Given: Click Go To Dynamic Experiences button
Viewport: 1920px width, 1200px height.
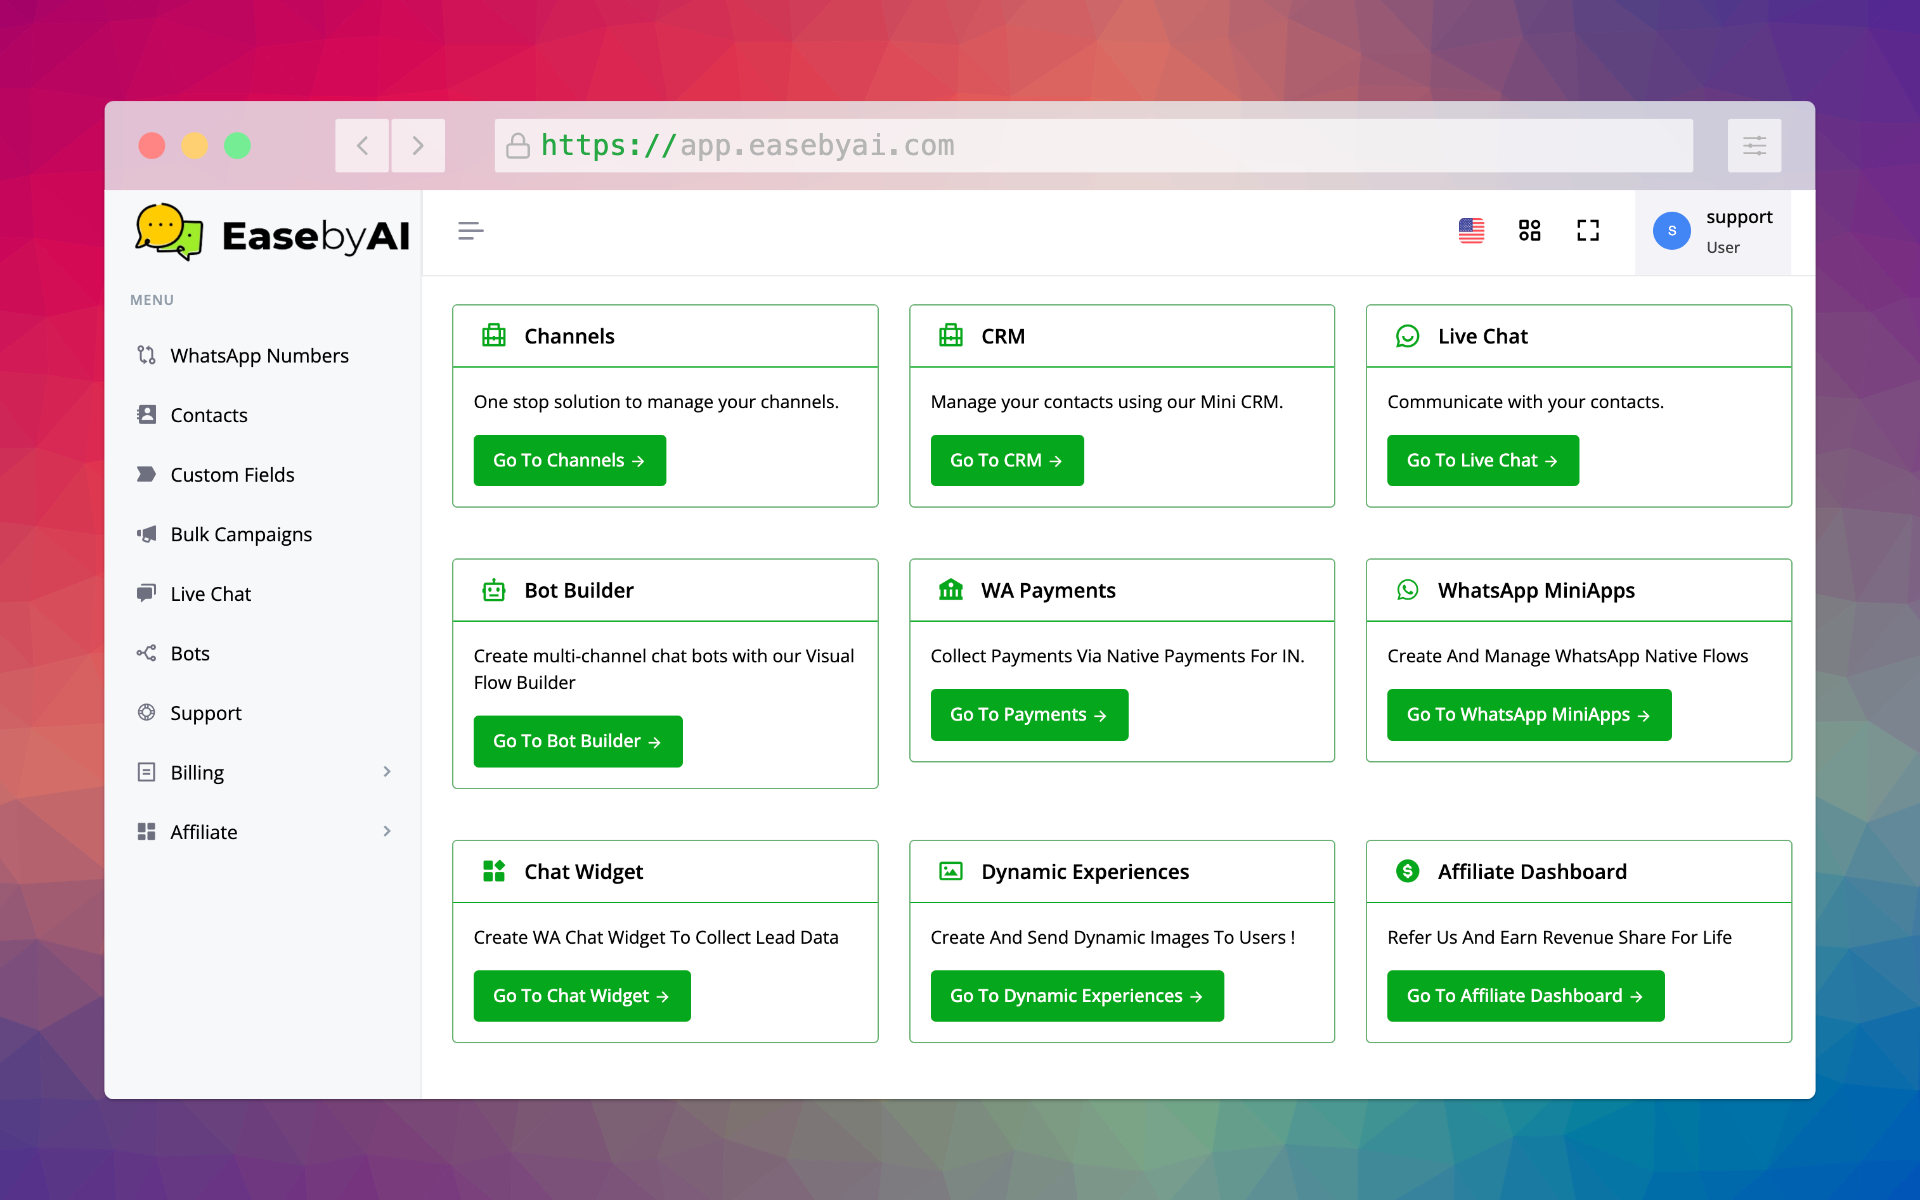Looking at the screenshot, I should pos(1076,996).
